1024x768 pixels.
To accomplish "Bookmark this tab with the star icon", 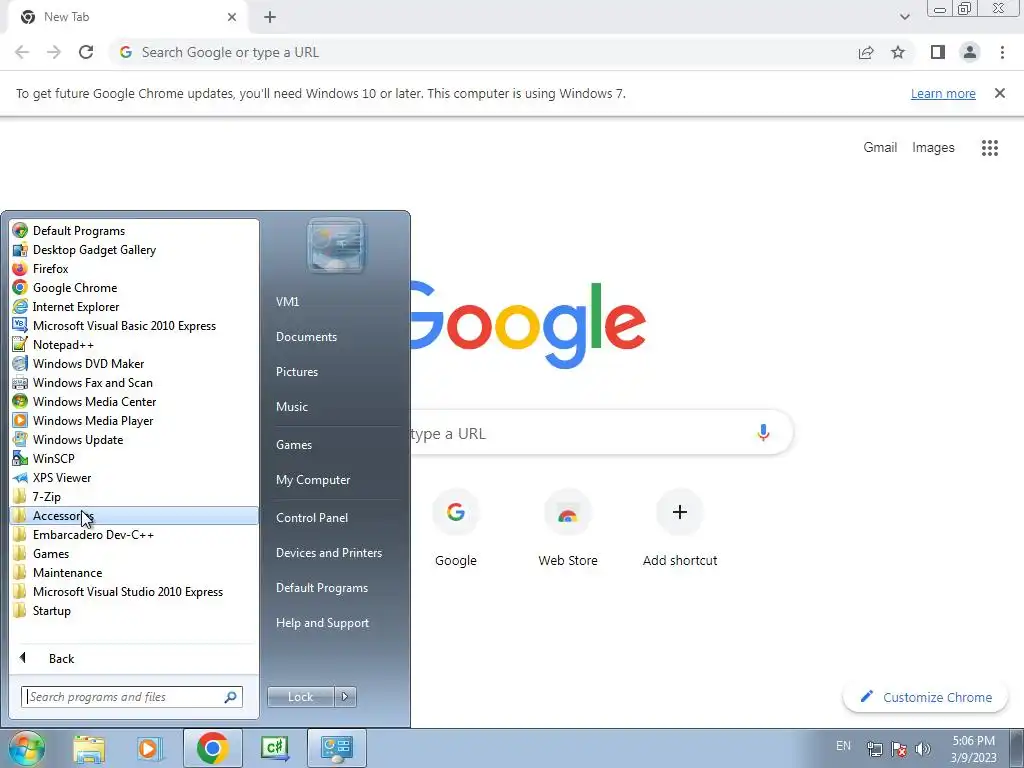I will click(x=898, y=52).
